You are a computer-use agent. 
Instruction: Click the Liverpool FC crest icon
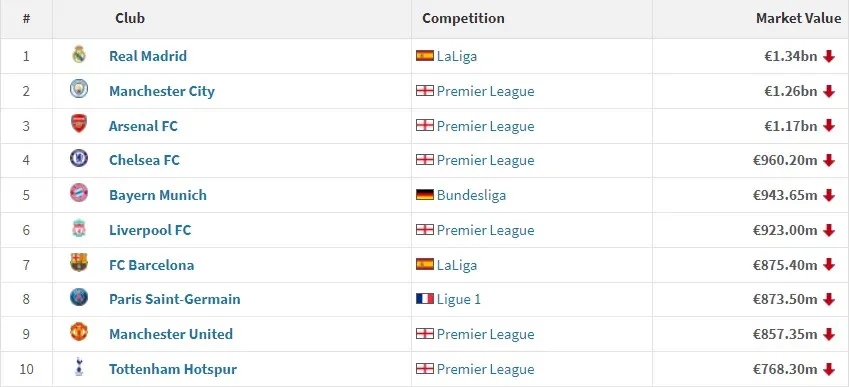[x=79, y=228]
